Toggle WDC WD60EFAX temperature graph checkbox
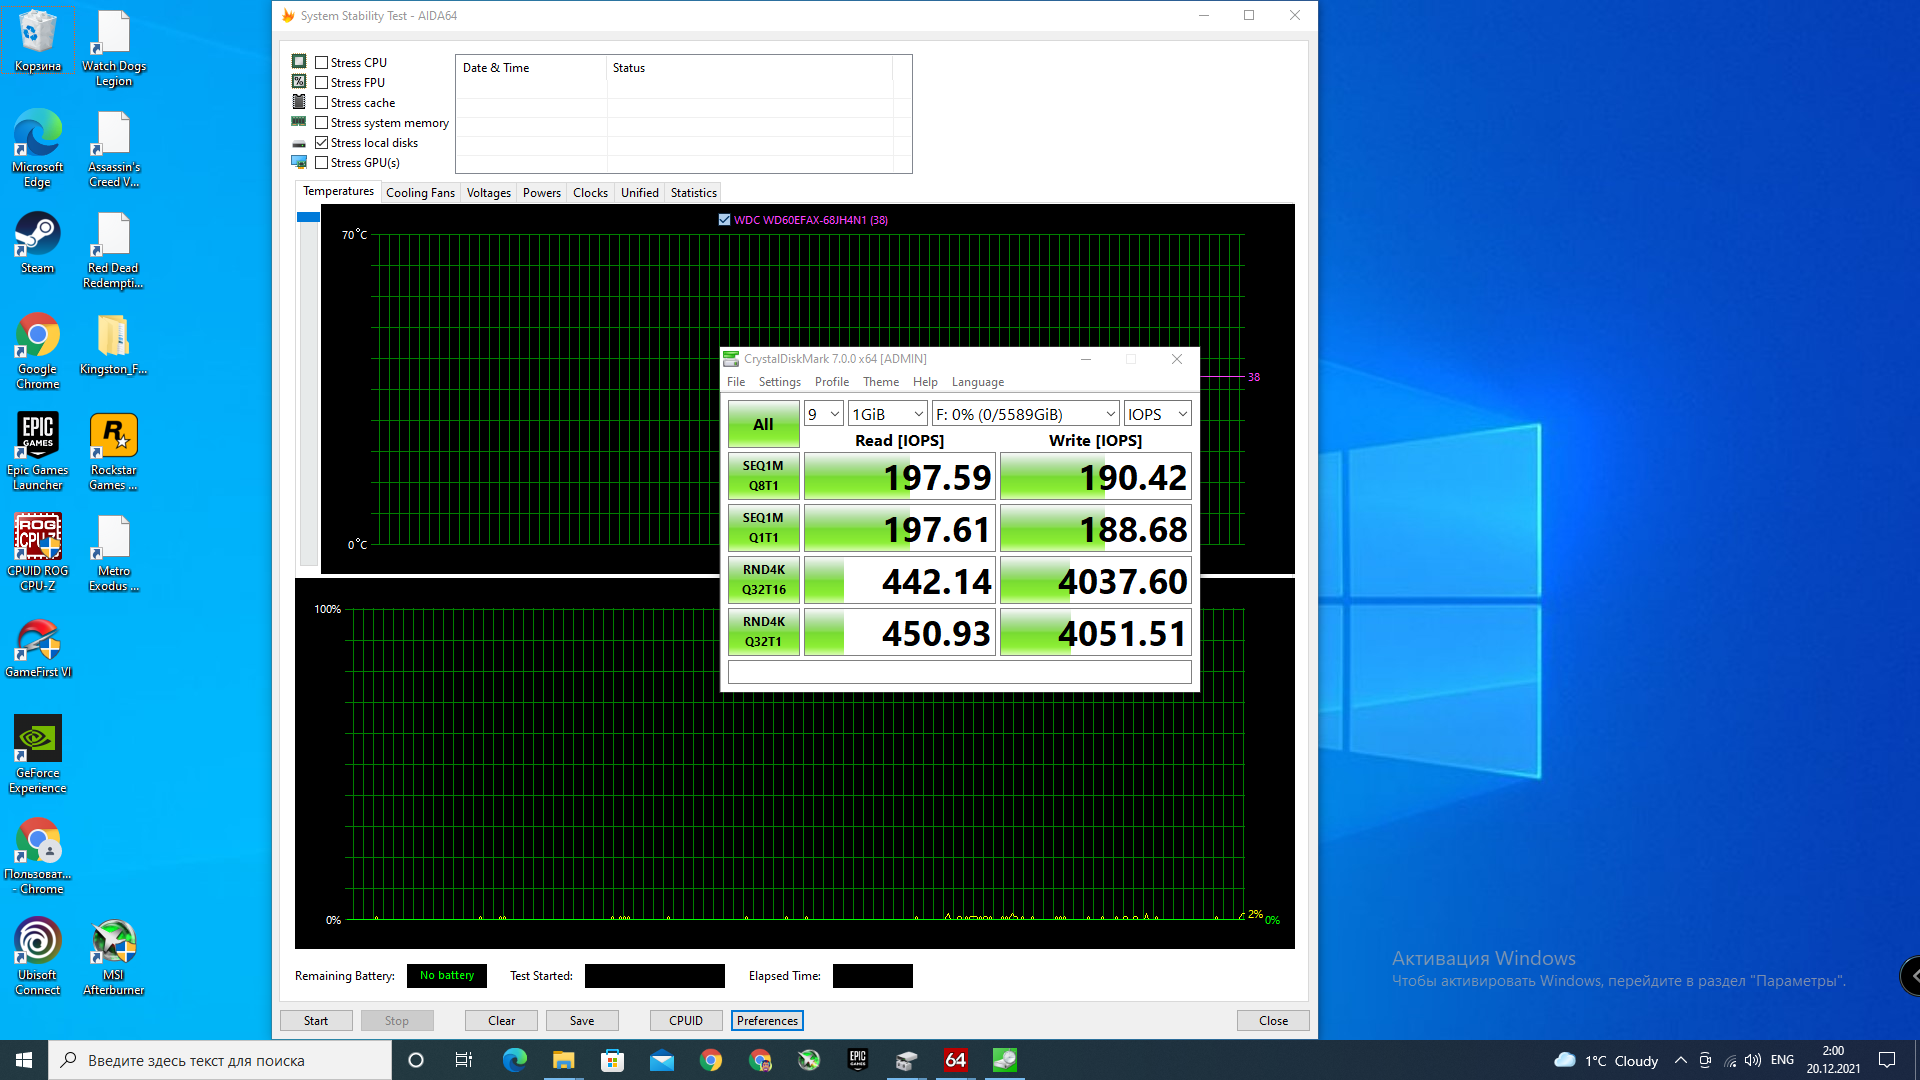Viewport: 1920px width, 1080px height. pos(724,220)
